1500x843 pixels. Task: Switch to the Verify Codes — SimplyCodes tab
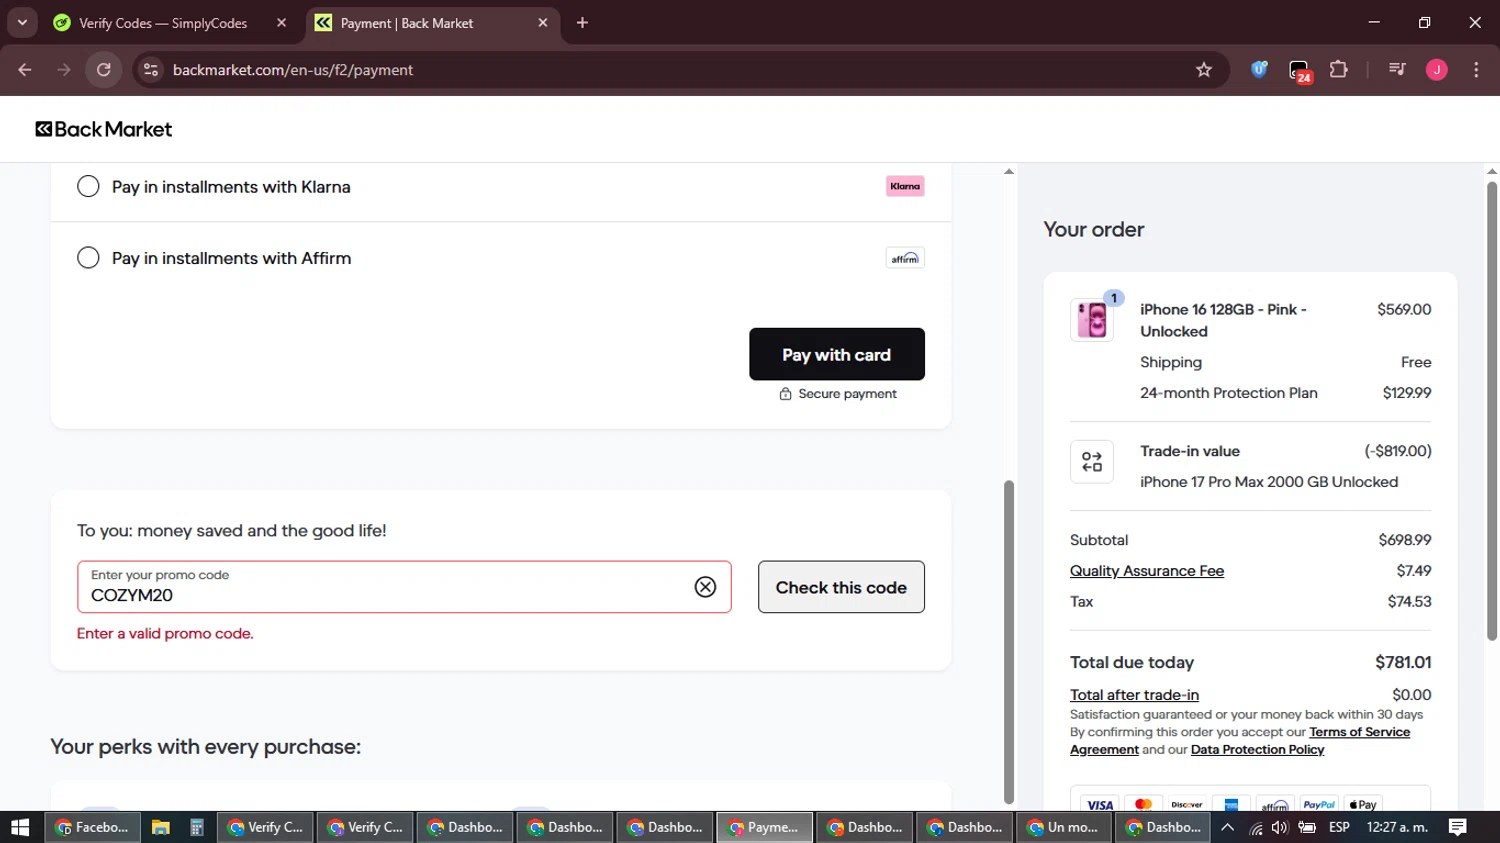click(163, 23)
